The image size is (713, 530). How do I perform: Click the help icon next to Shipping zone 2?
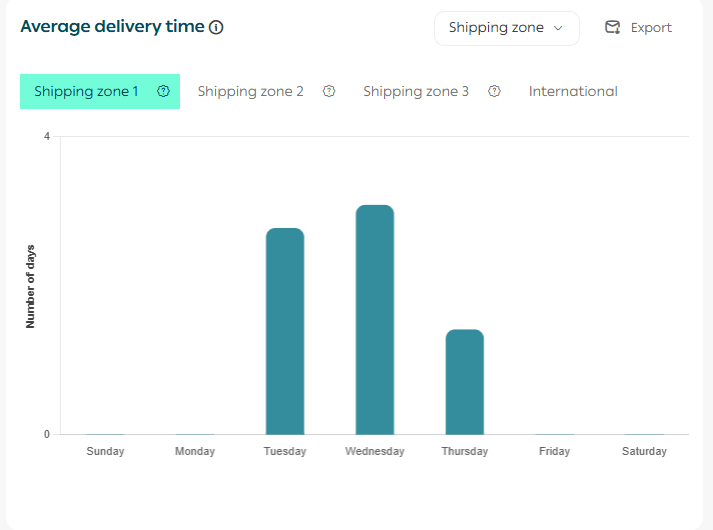[329, 91]
